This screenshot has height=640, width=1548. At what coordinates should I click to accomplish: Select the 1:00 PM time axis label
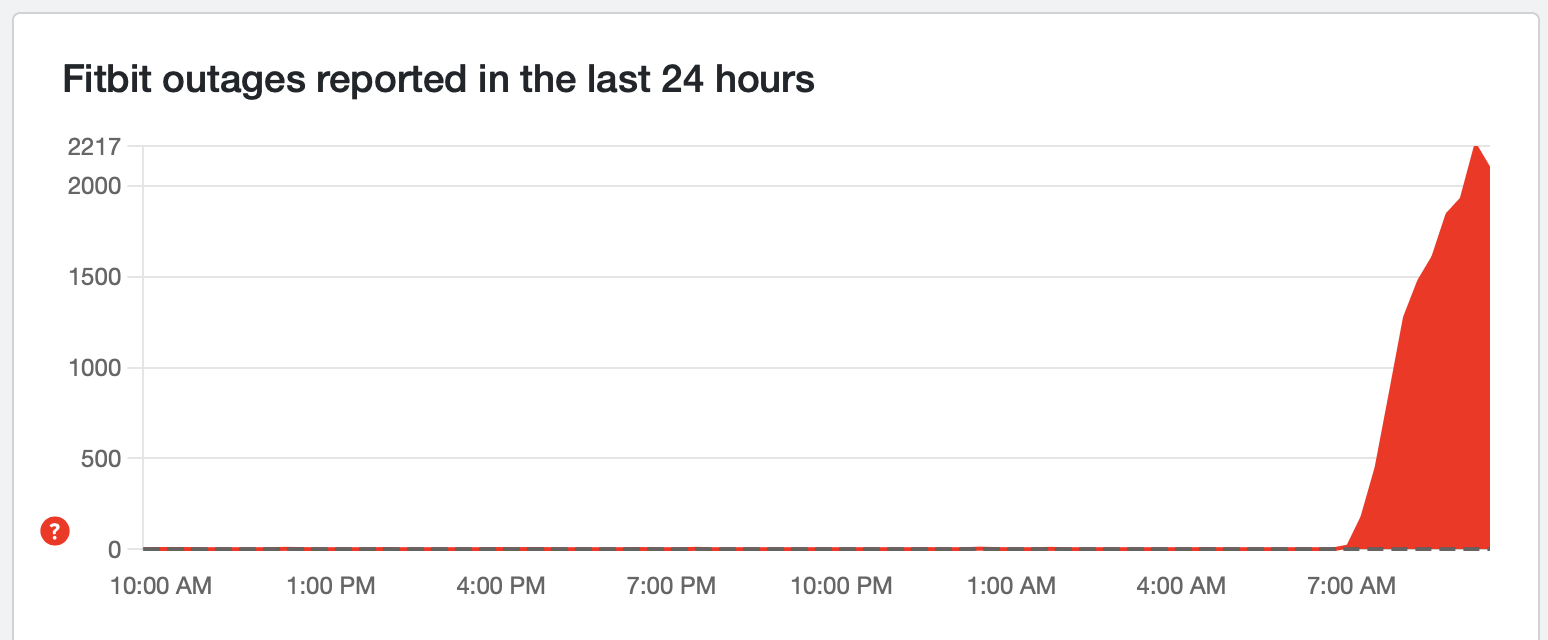(331, 586)
